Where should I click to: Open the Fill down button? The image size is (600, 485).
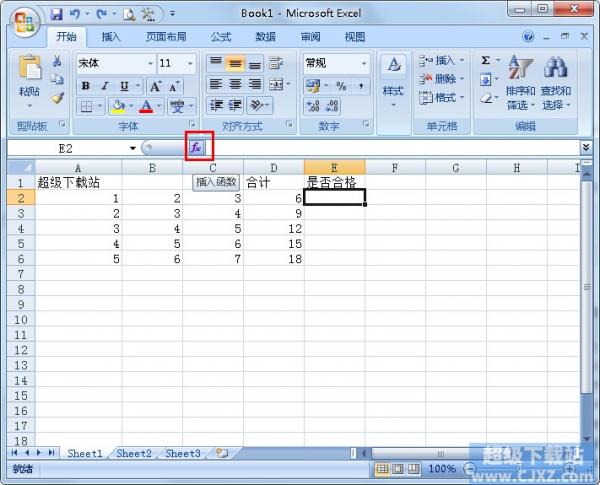pyautogui.click(x=486, y=80)
